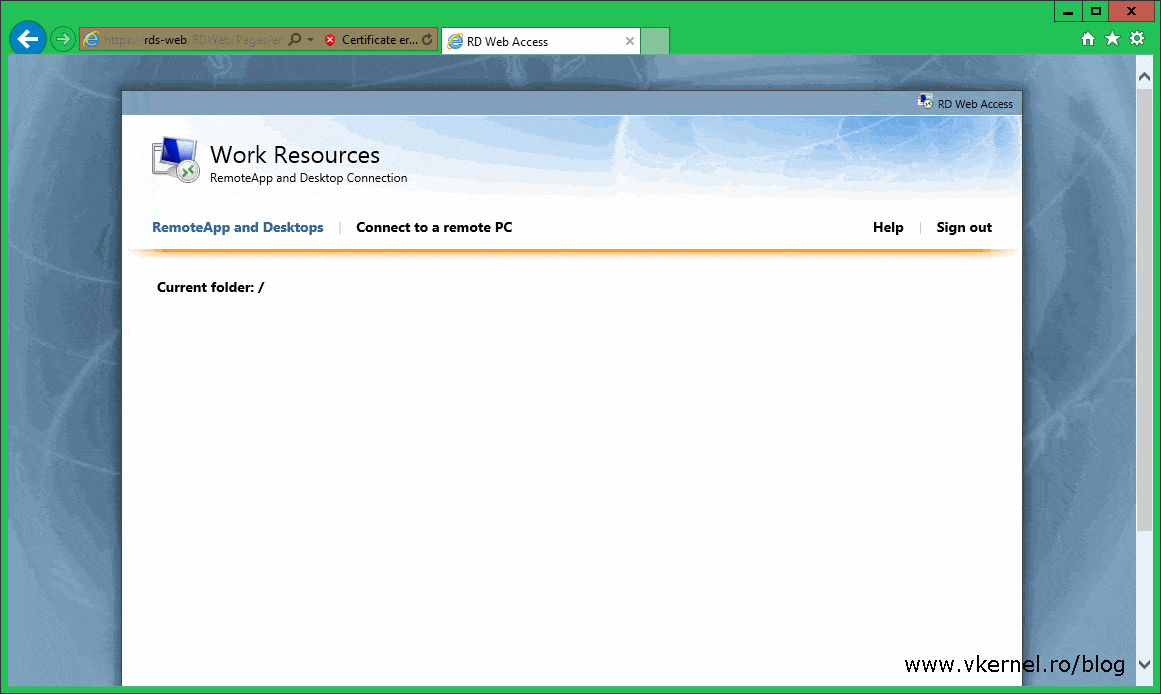The width and height of the screenshot is (1161, 694).
Task: Click the RD Web Access icon above the banner
Action: (x=925, y=101)
